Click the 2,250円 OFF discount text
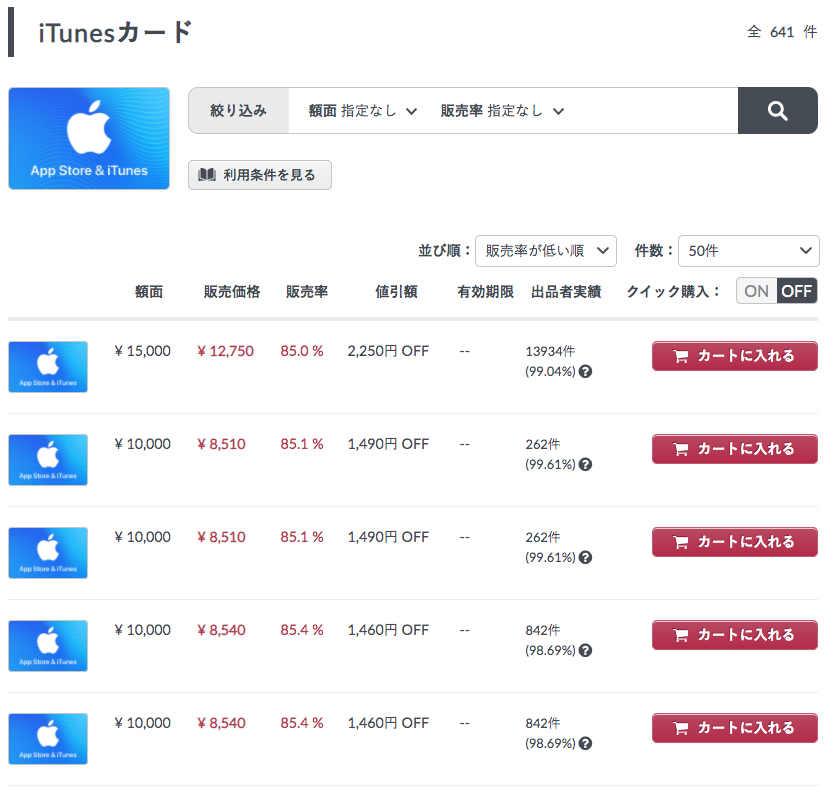This screenshot has width=827, height=787. tap(388, 351)
